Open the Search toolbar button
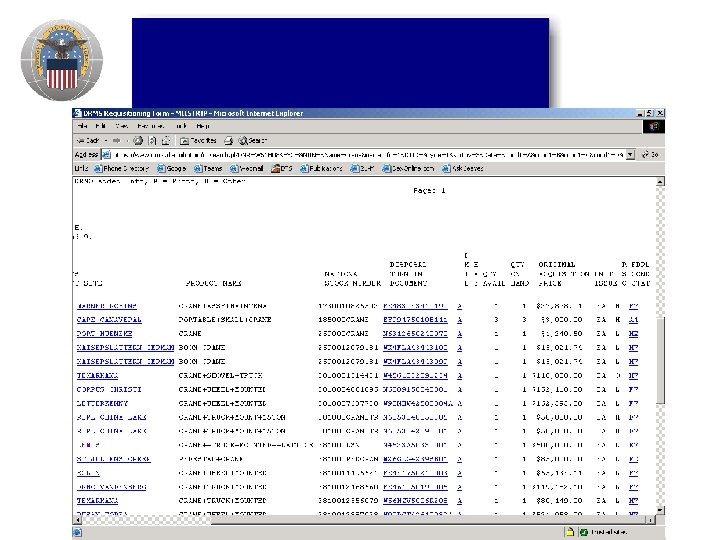720x540 pixels. (253, 141)
